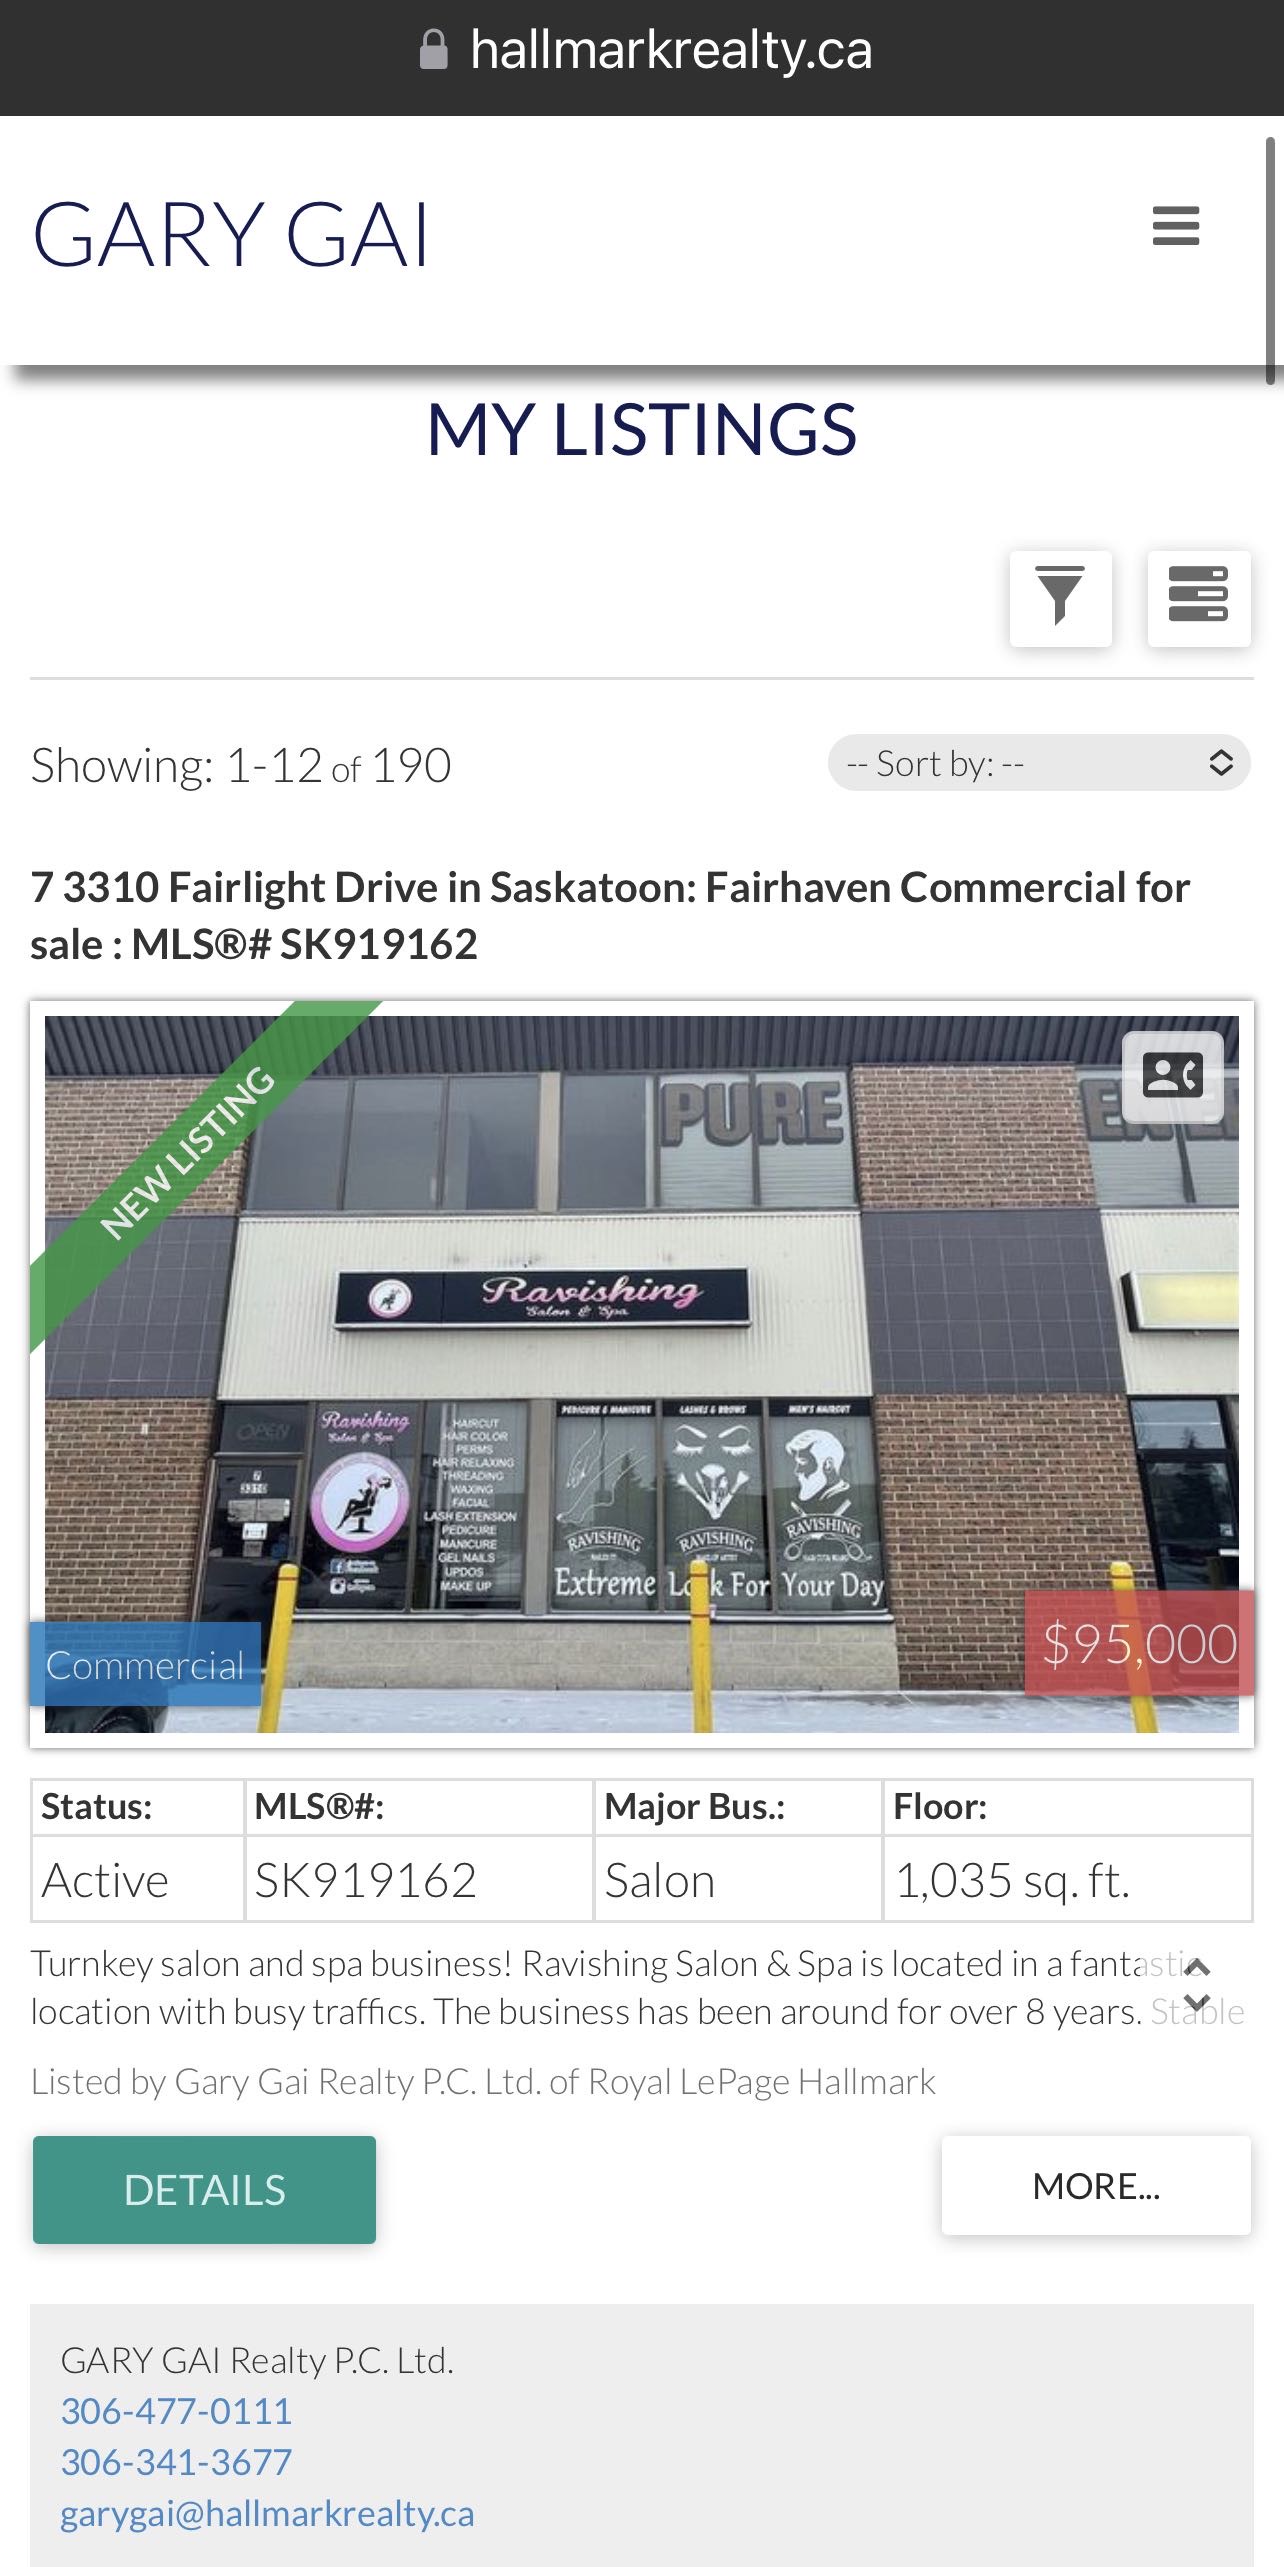
Task: Click the MORE... button
Action: [1096, 2186]
